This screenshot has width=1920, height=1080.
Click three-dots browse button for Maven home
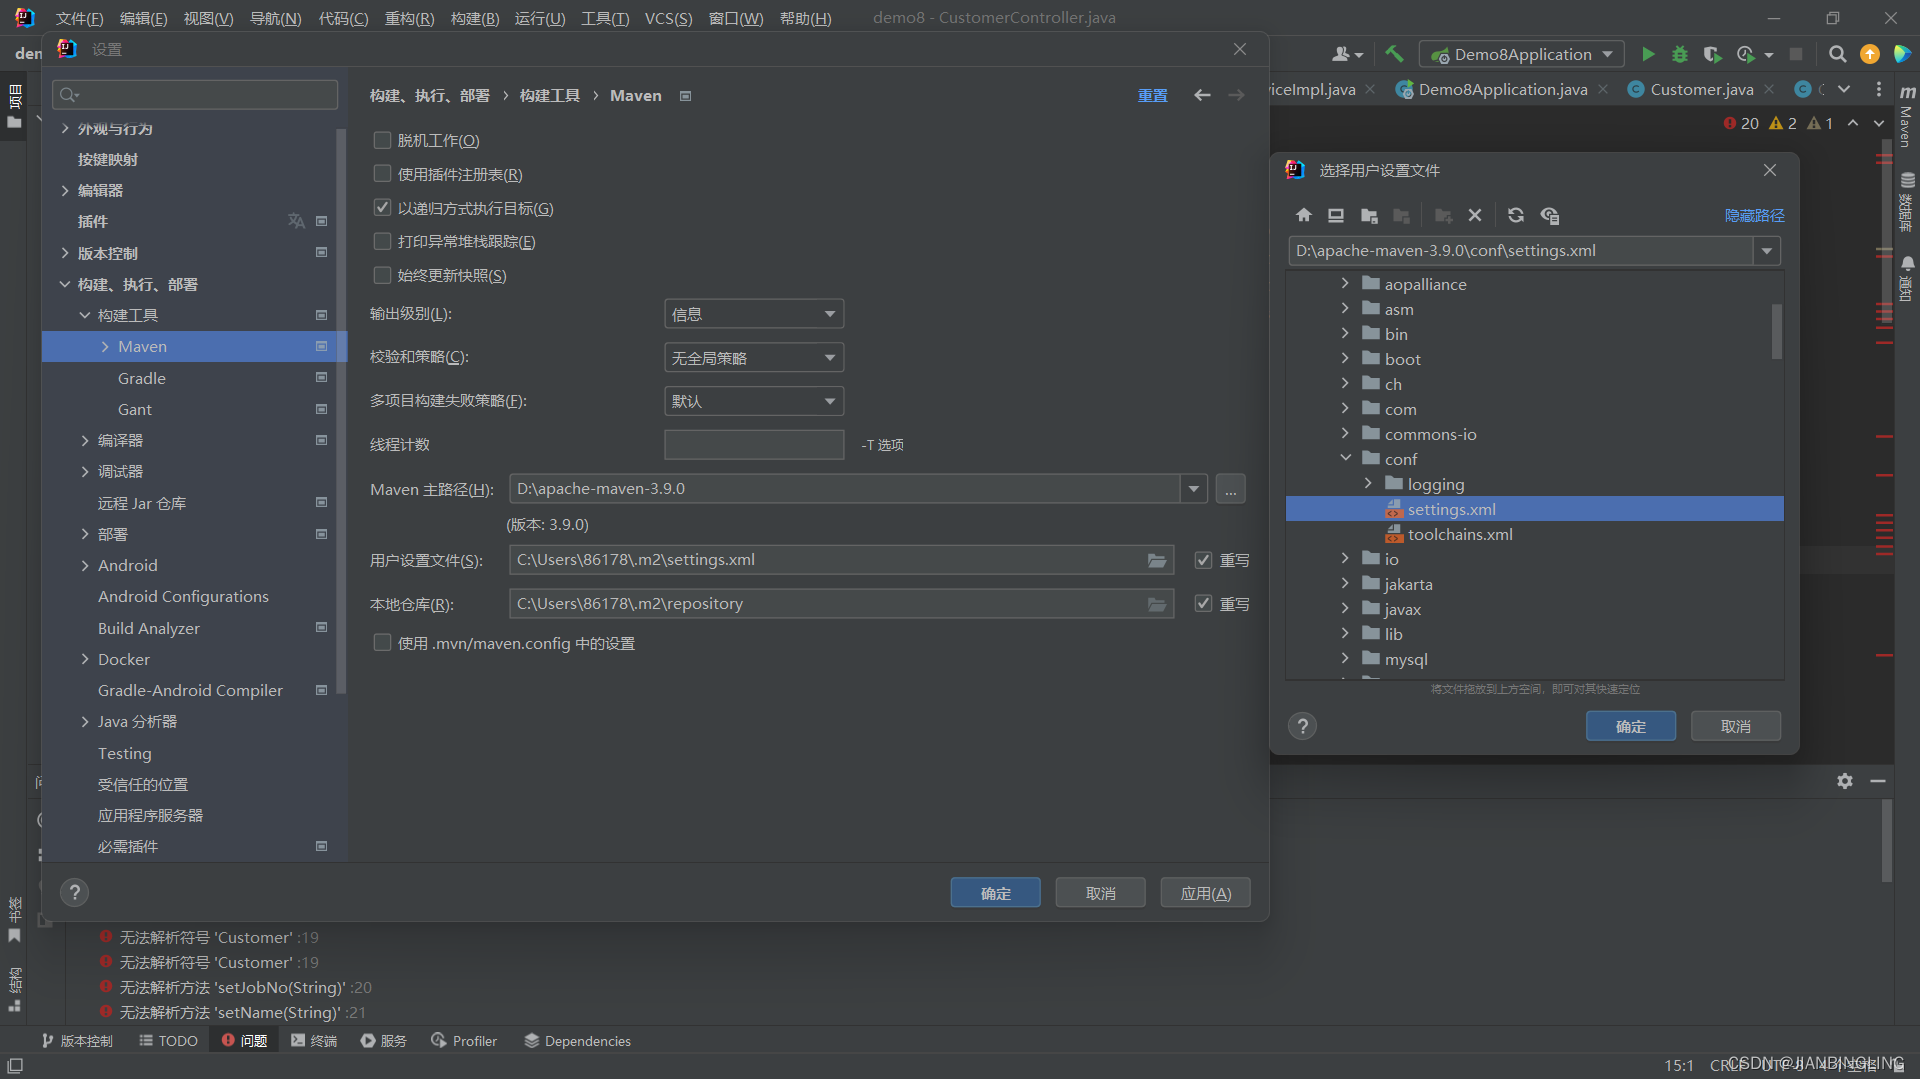click(x=1231, y=489)
